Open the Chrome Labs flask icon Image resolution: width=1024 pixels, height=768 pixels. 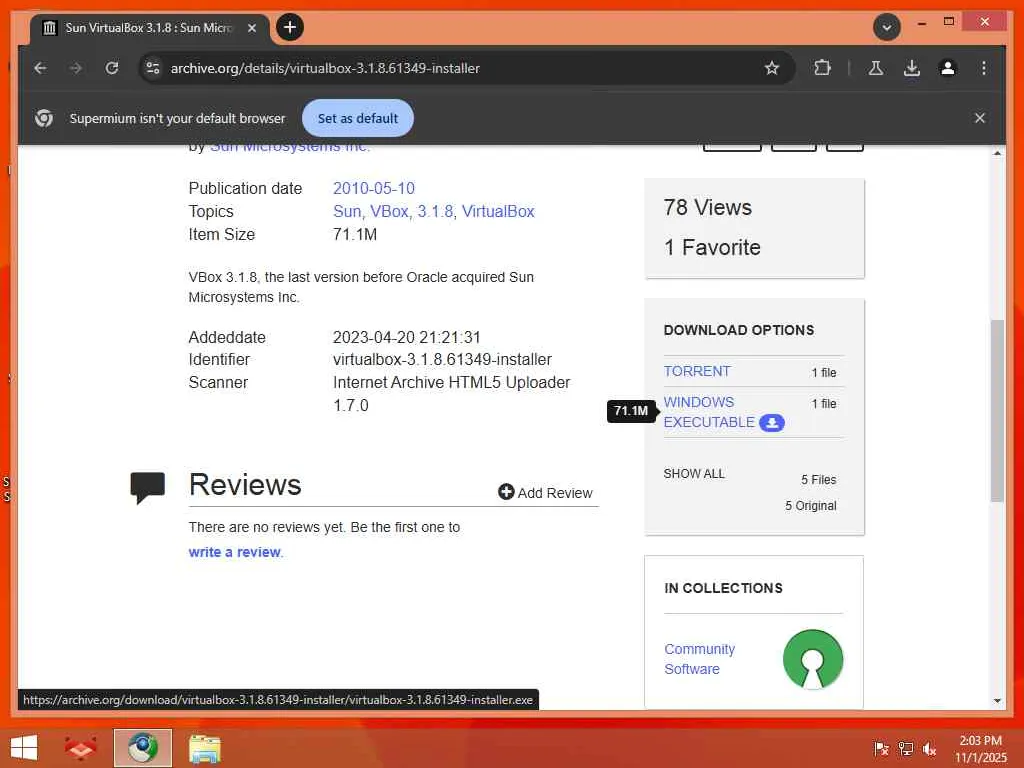tap(876, 68)
